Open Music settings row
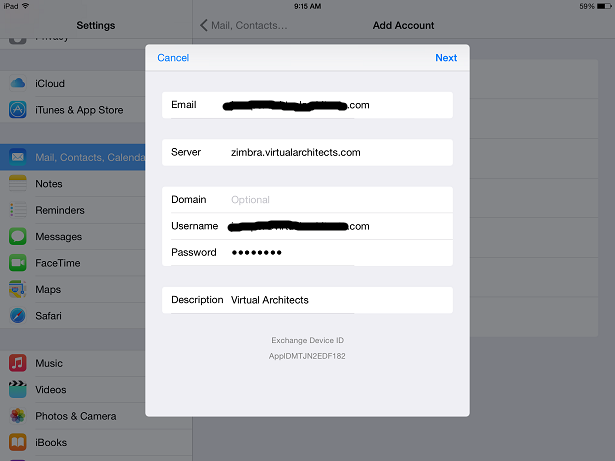Viewport: 615px width, 461px height. (x=73, y=363)
